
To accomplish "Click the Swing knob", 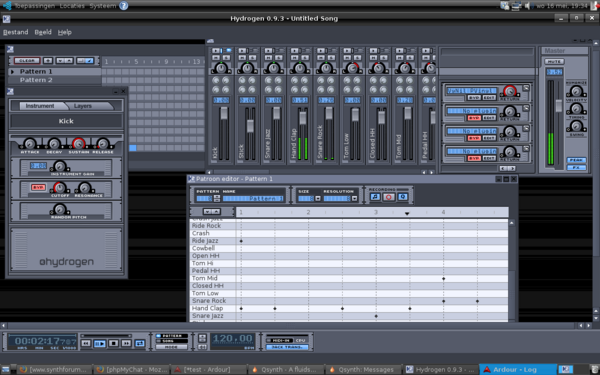I will click(576, 126).
